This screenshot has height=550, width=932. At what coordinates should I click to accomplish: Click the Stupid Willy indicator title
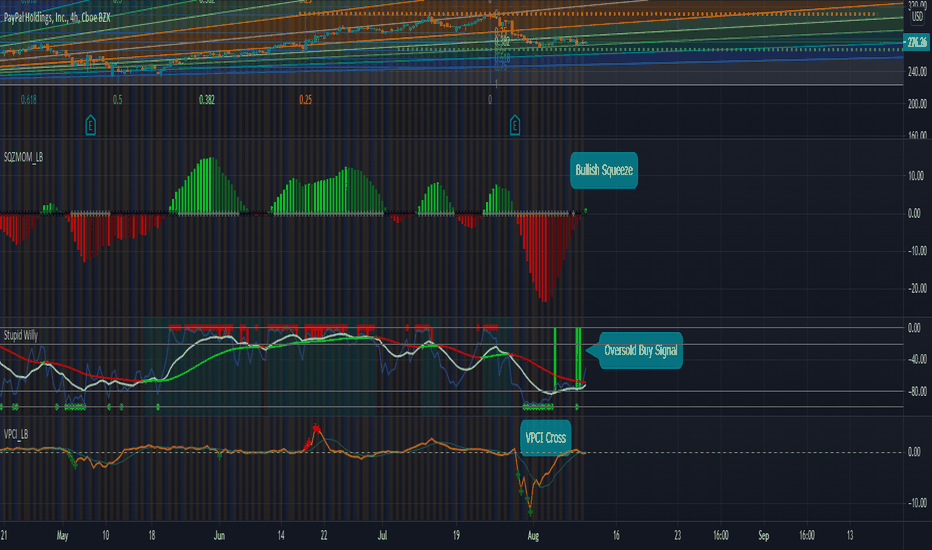pyautogui.click(x=21, y=336)
